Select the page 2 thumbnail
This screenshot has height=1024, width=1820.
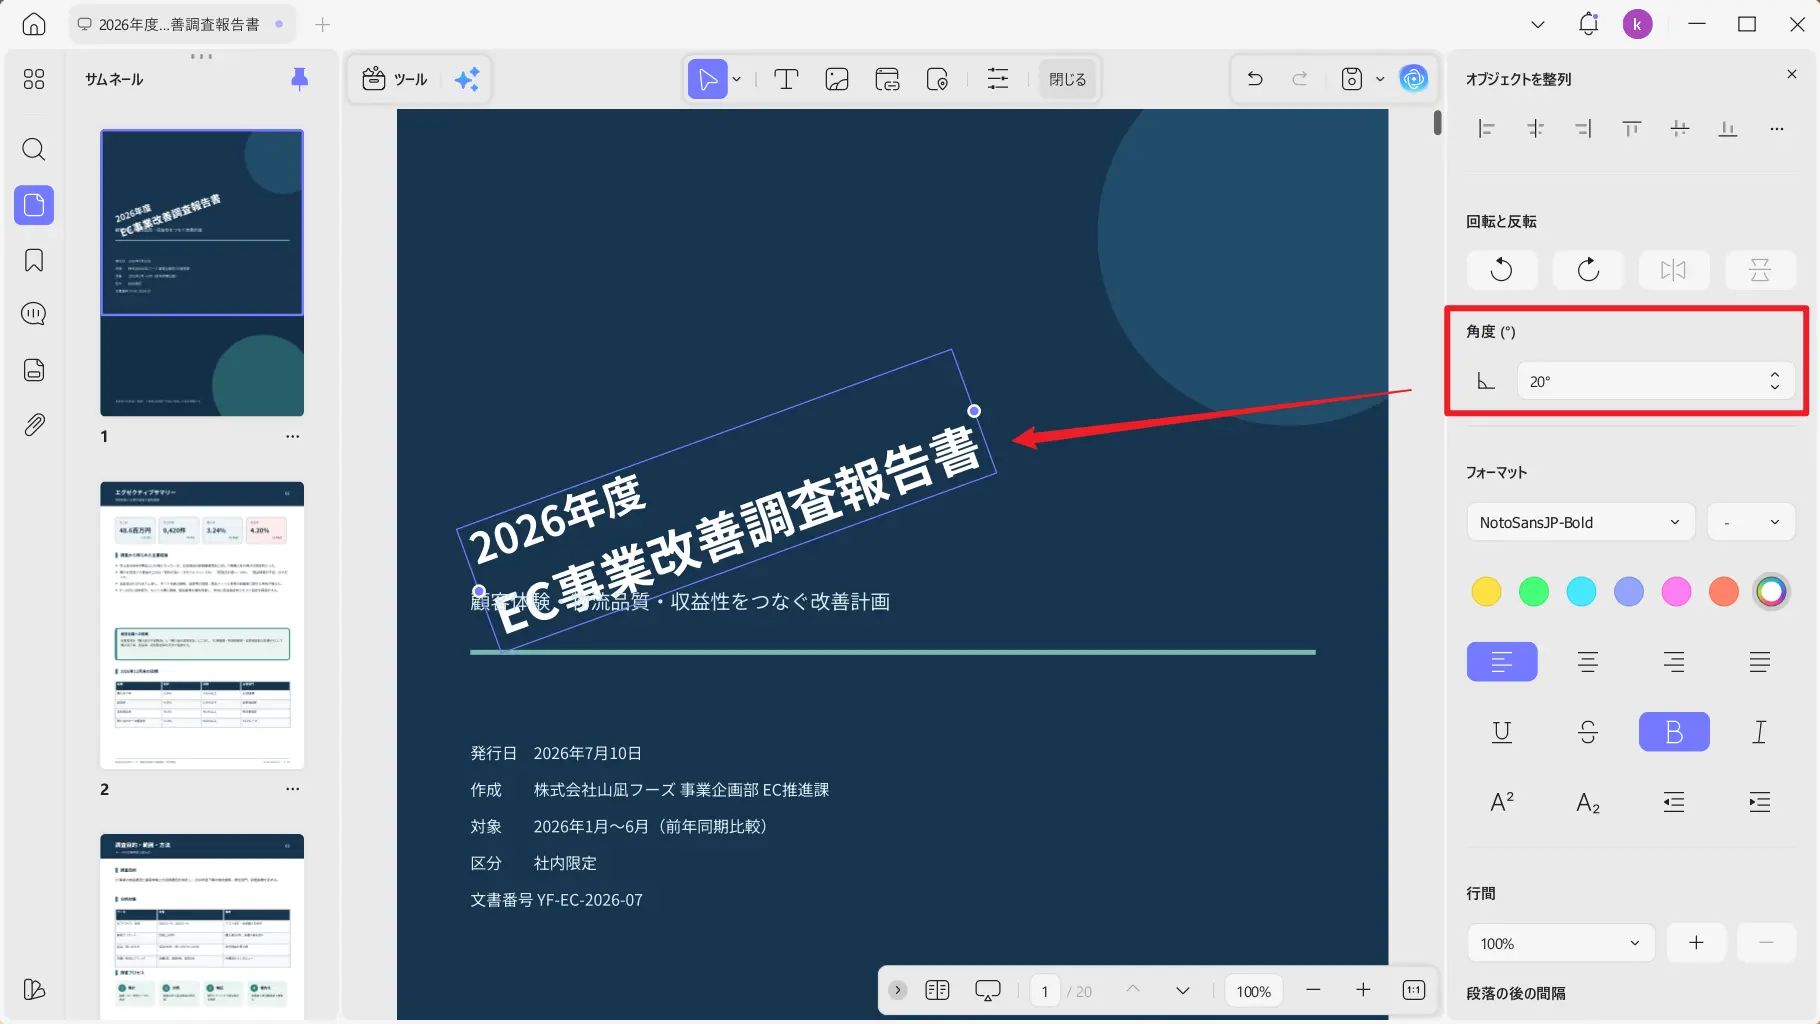(202, 625)
